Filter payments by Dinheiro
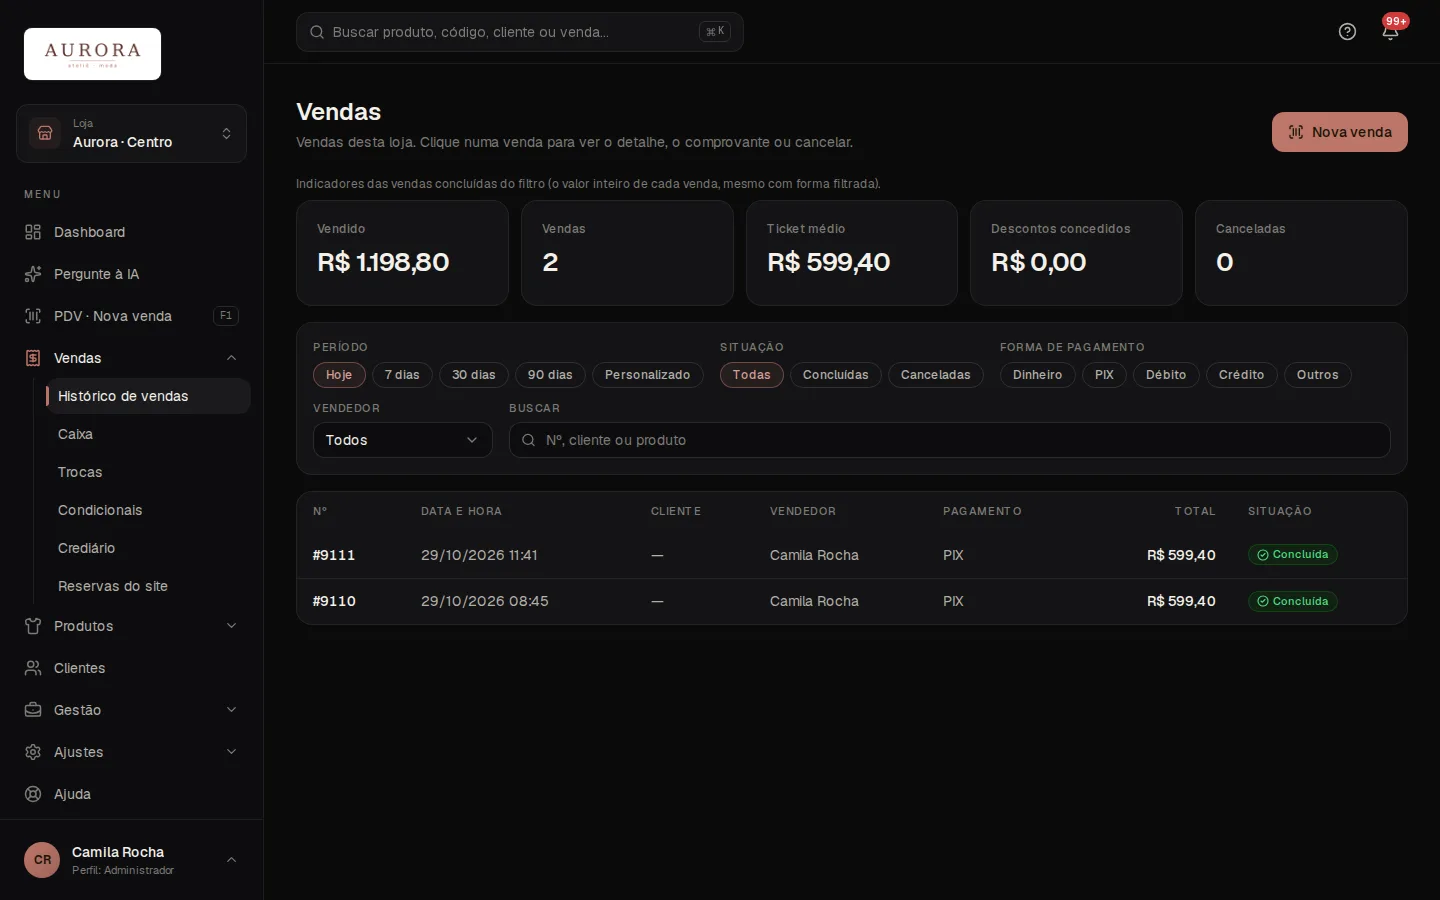 pos(1038,375)
